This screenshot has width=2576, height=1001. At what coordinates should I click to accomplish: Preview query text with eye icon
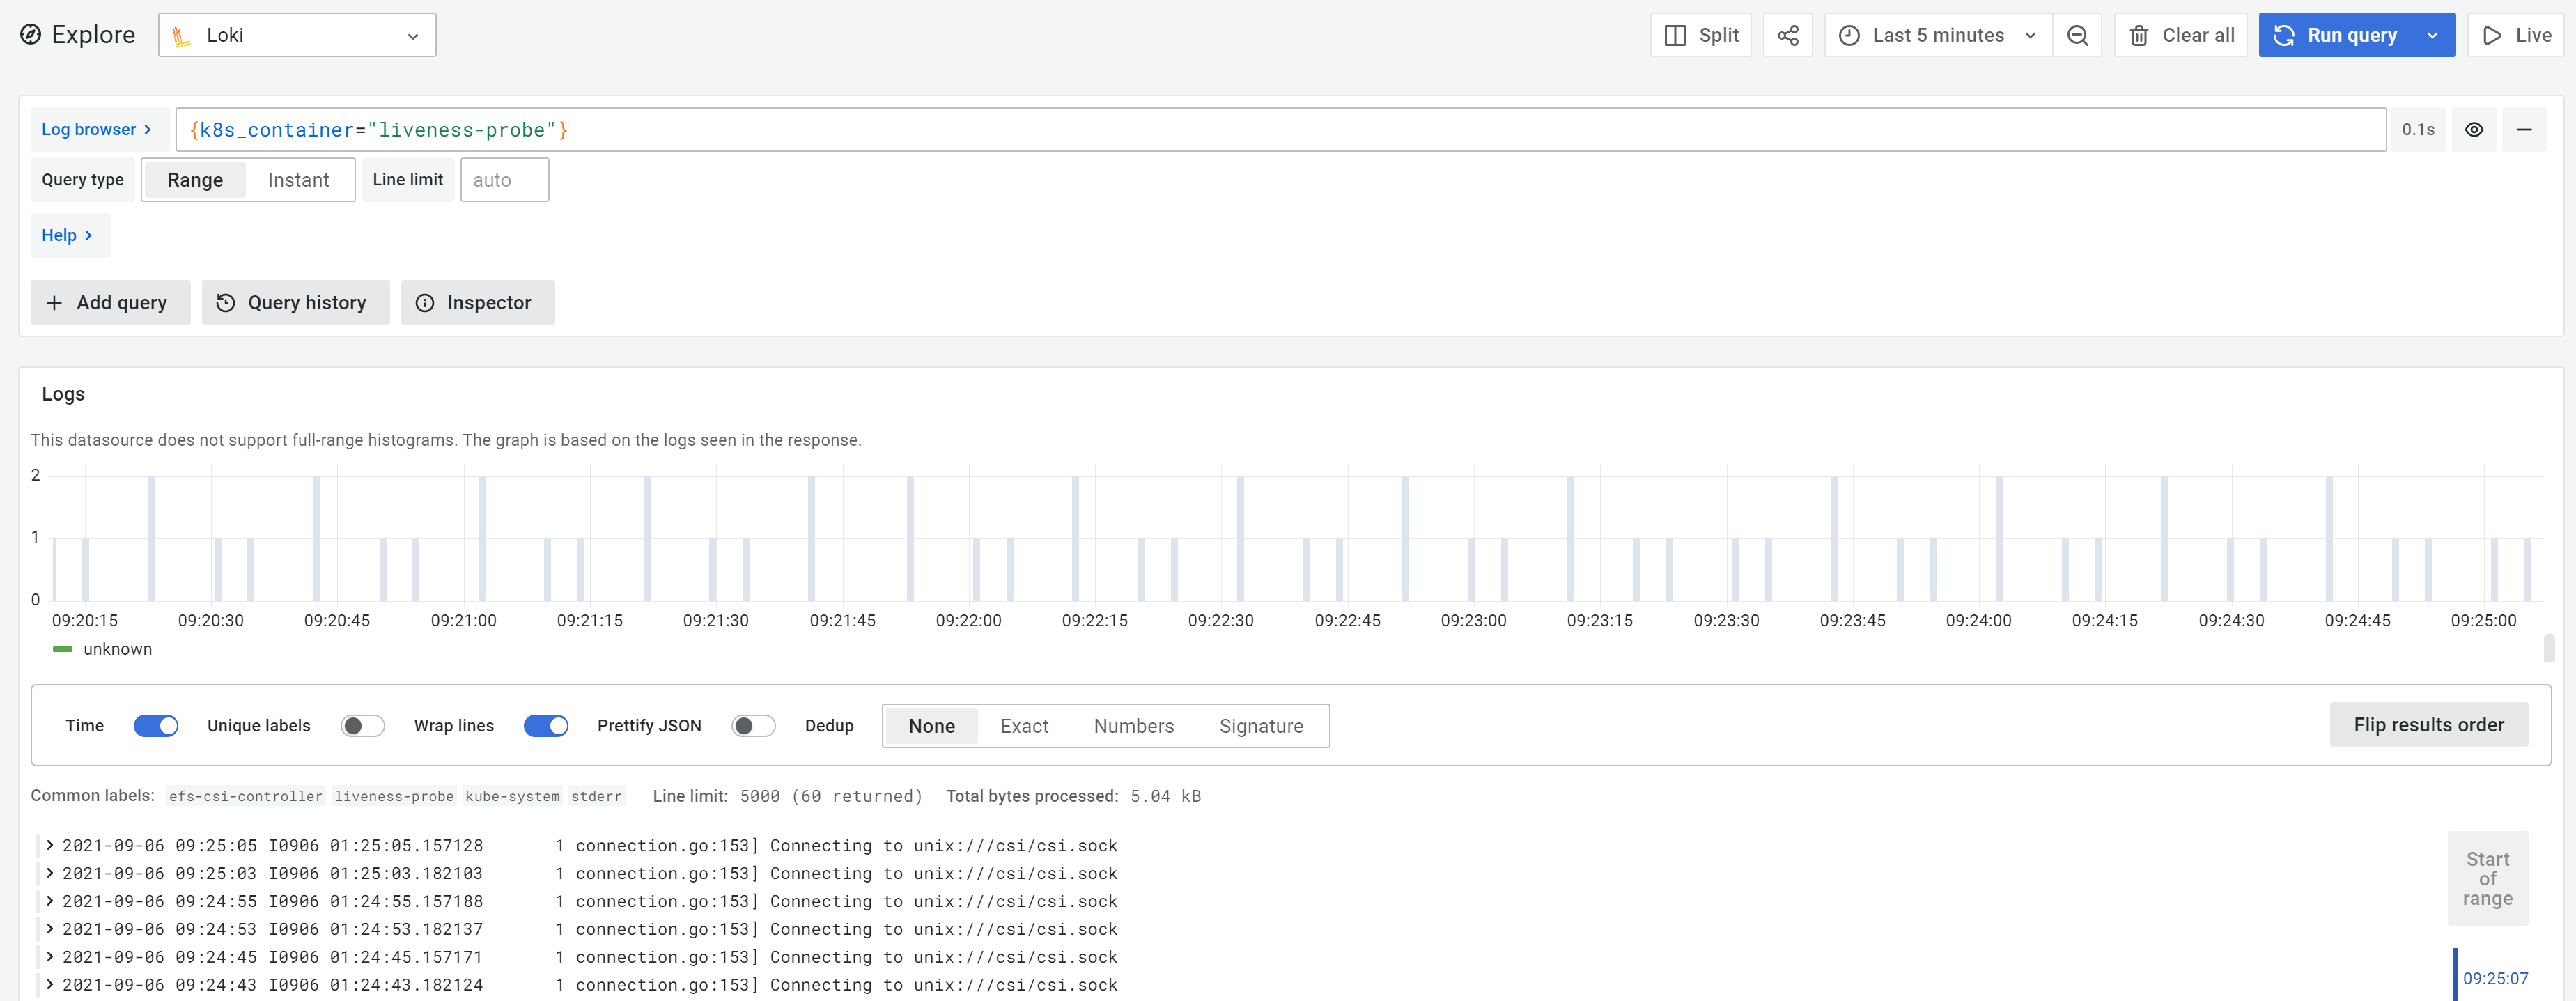tap(2474, 129)
